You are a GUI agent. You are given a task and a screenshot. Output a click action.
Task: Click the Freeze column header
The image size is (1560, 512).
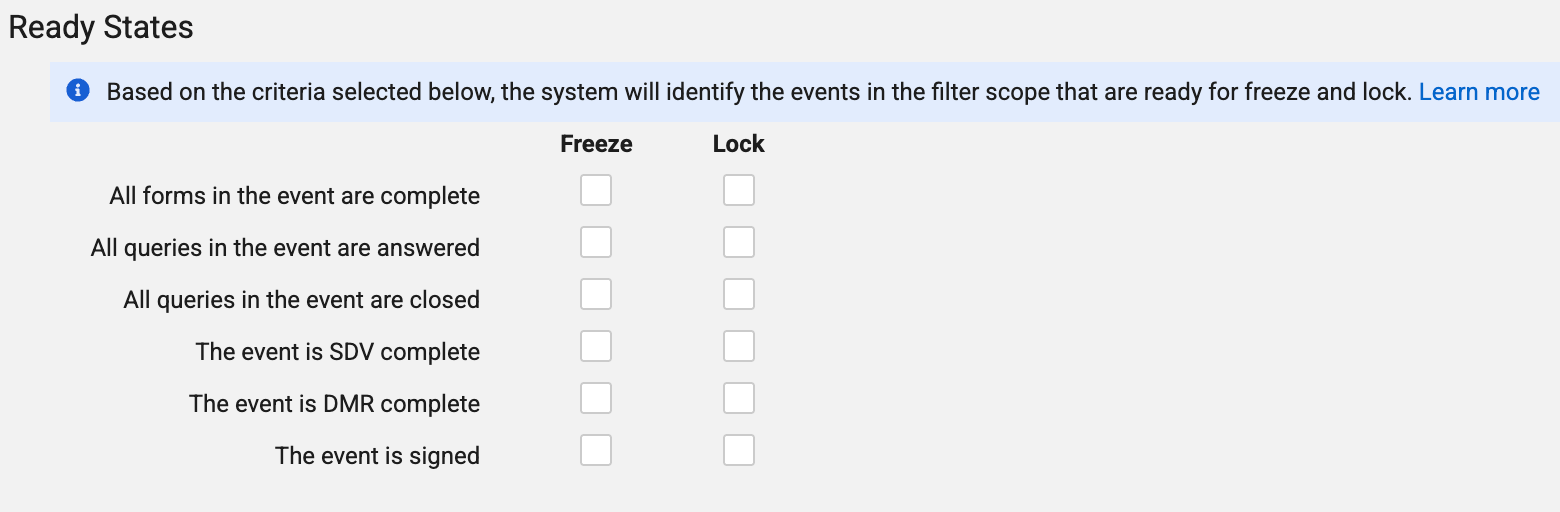[597, 144]
